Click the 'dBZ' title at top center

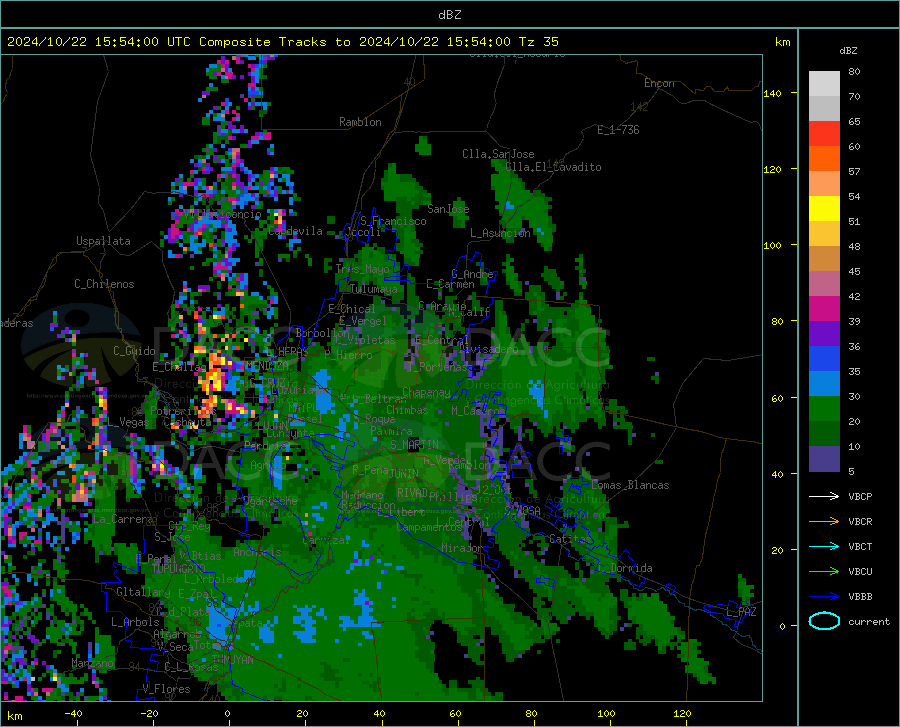pos(449,15)
